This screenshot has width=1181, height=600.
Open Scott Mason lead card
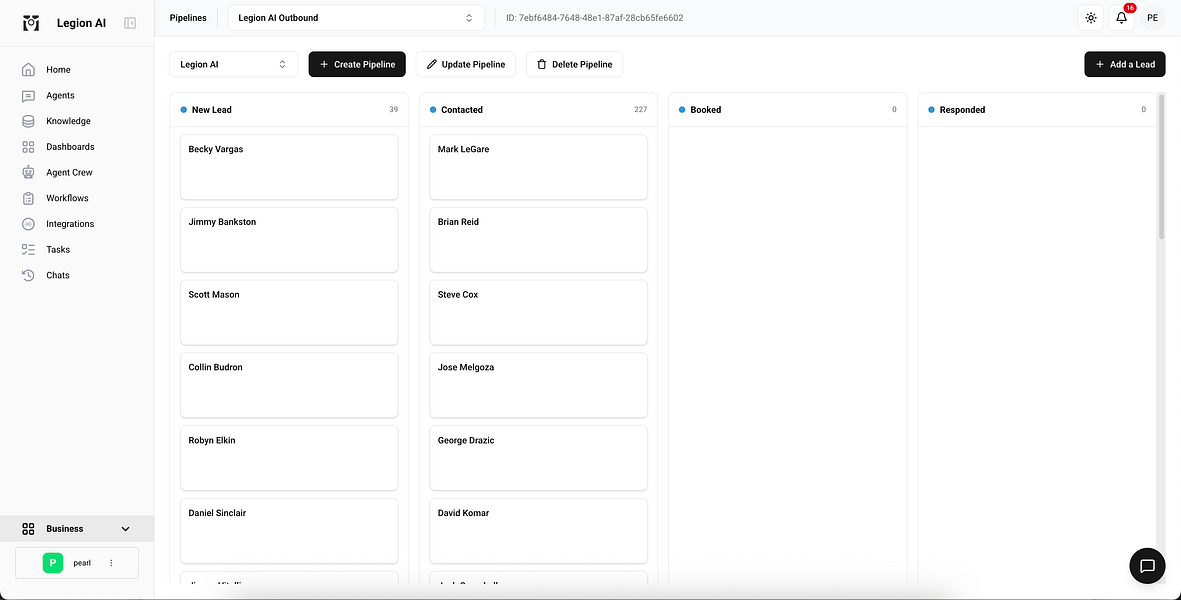pyautogui.click(x=289, y=312)
